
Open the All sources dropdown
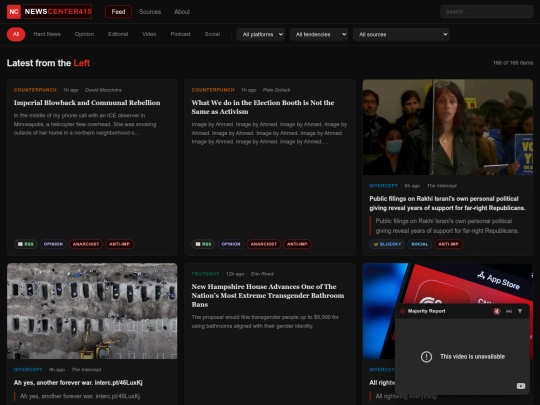point(401,34)
